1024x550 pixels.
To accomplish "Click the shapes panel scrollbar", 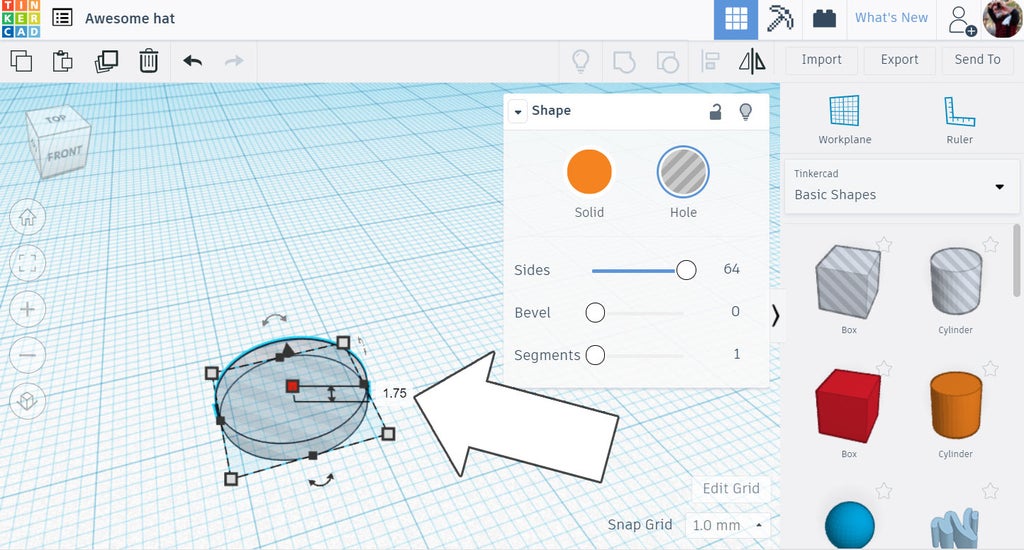I will [x=1016, y=260].
